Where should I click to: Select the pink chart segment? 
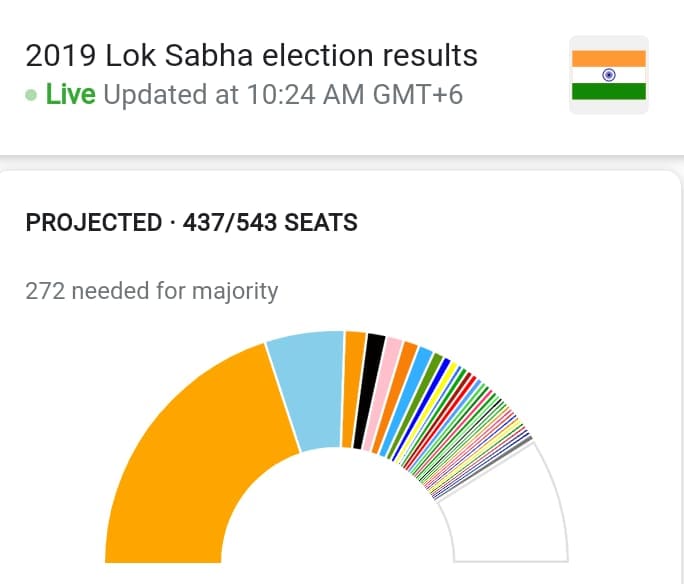point(383,395)
